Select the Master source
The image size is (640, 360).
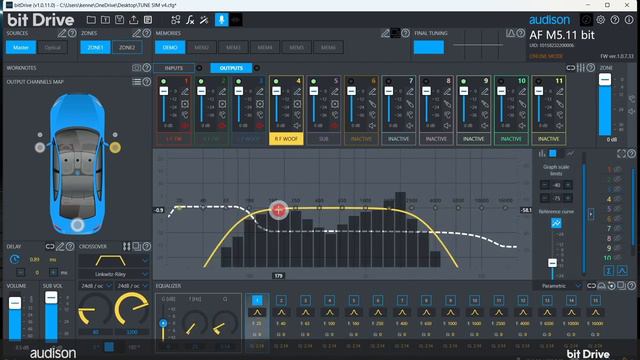[21, 47]
